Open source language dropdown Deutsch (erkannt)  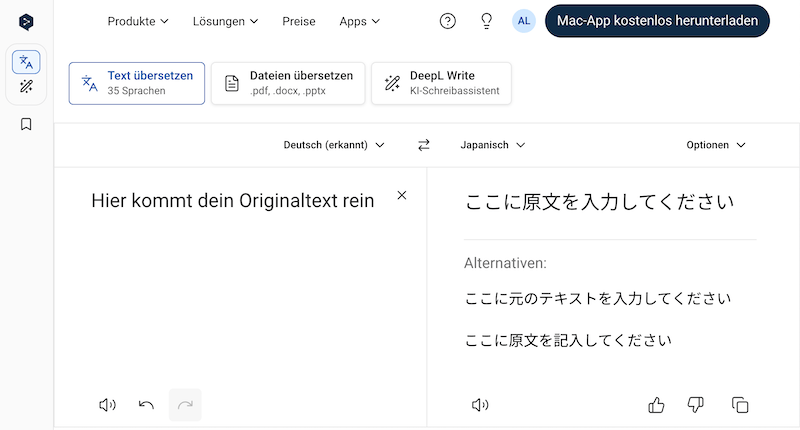point(334,145)
